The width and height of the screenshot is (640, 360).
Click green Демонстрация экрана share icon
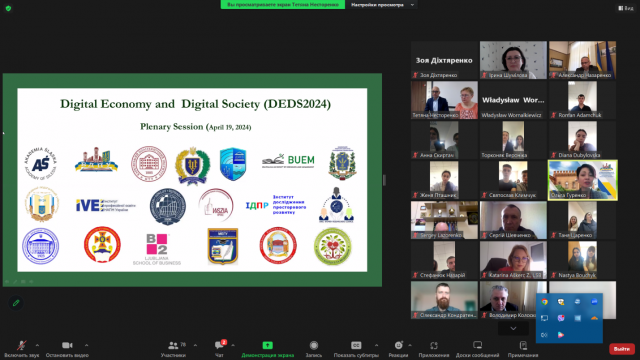pos(267,345)
